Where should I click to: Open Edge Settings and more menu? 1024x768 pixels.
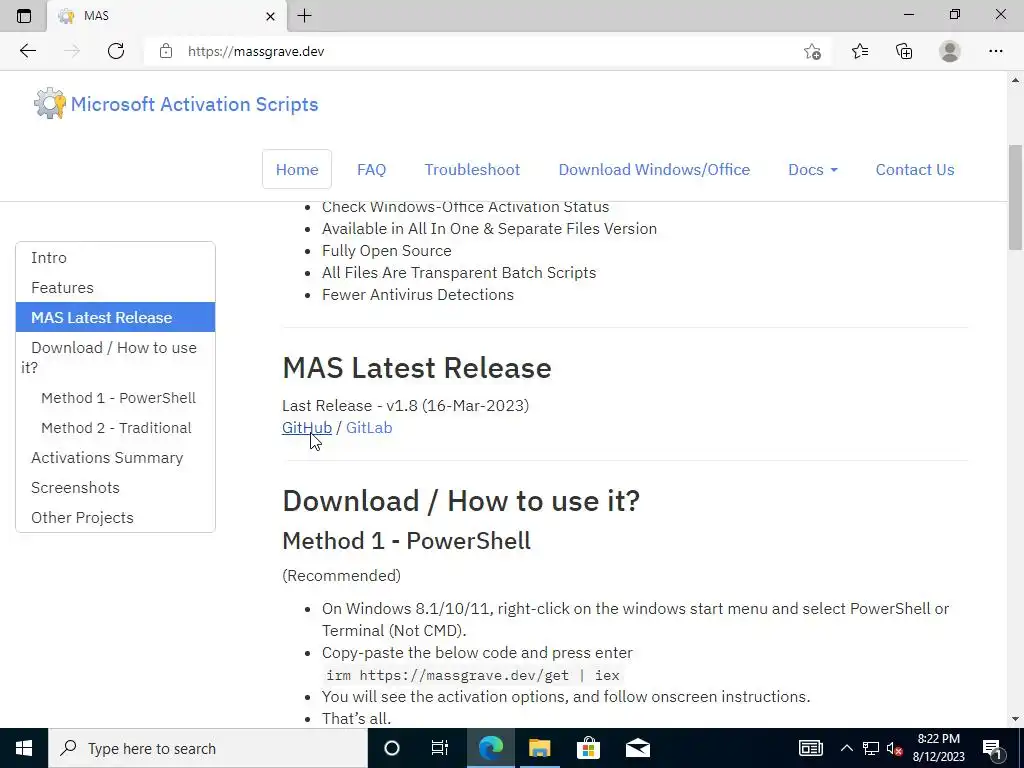click(995, 51)
